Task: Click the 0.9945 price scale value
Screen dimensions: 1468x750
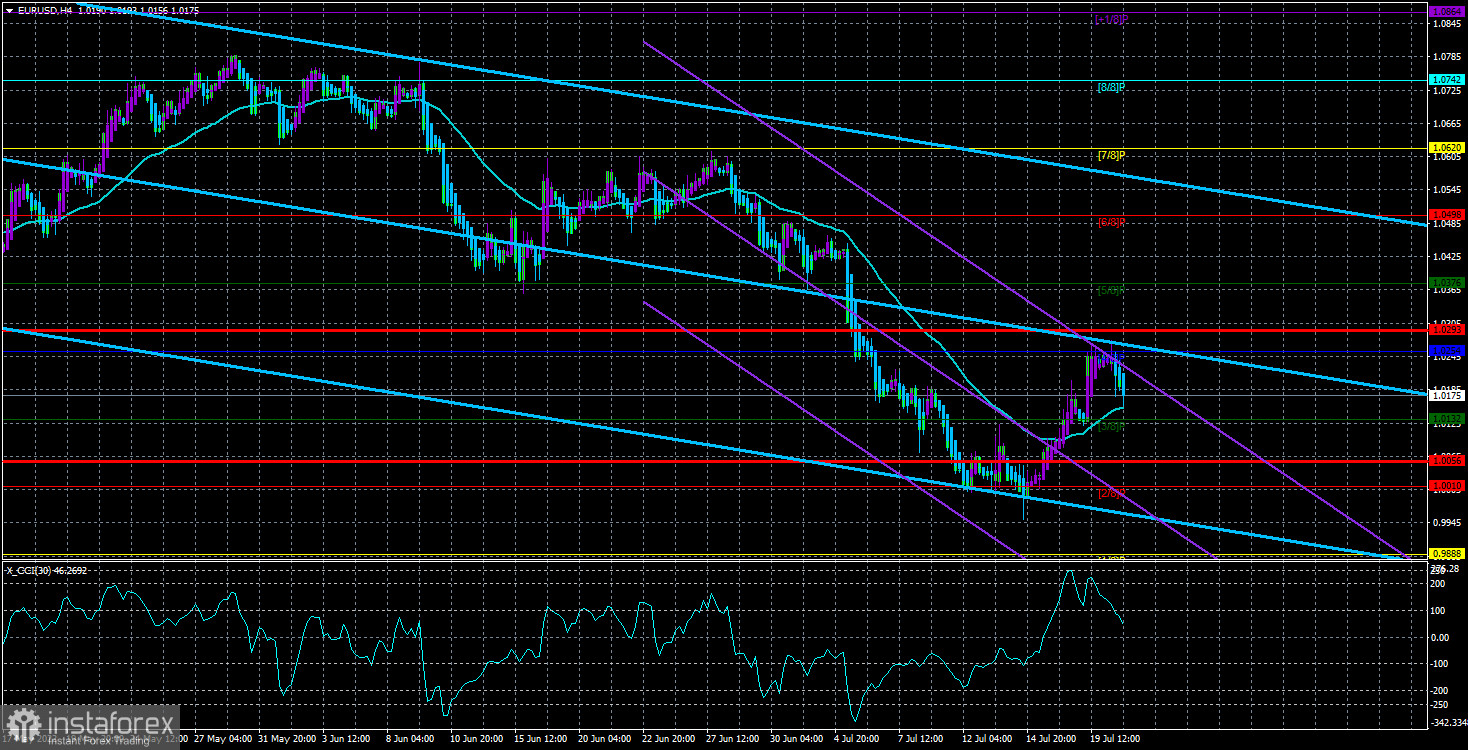Action: (x=1445, y=522)
